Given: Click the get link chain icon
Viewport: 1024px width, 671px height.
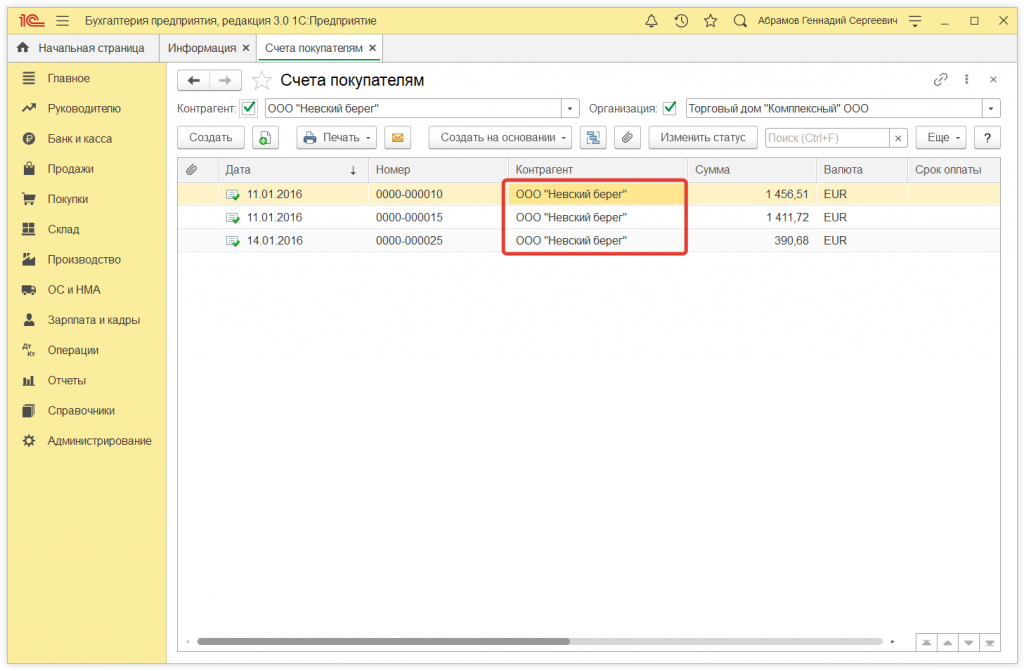Looking at the screenshot, I should click(940, 80).
